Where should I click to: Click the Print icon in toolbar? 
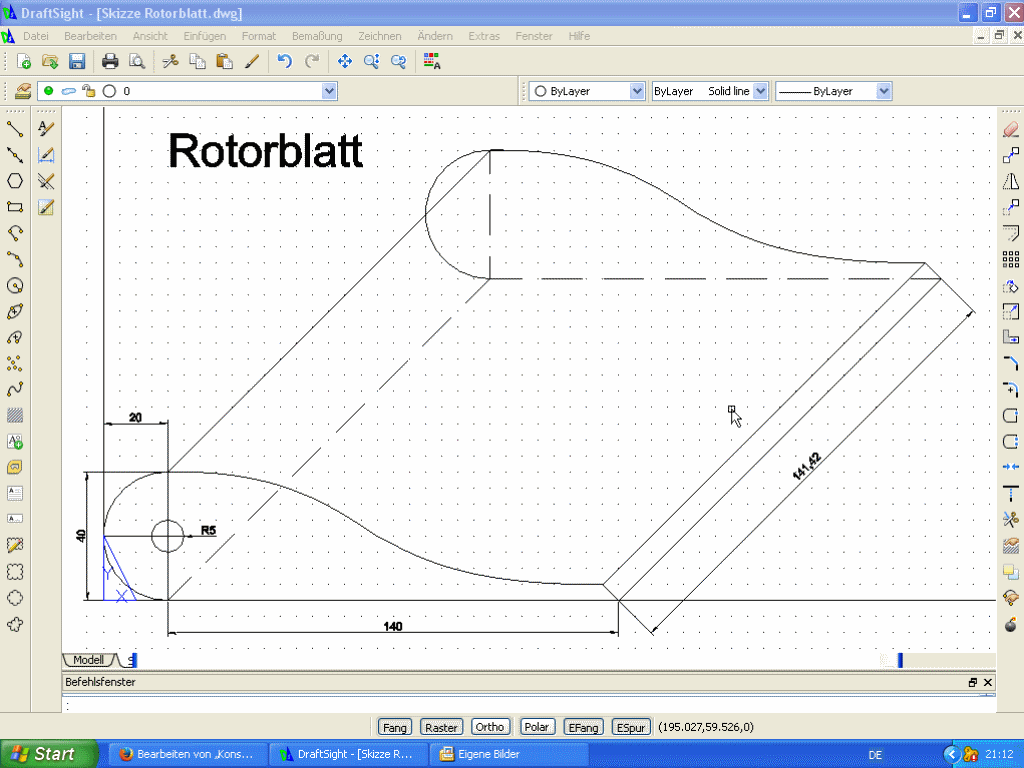(x=110, y=62)
